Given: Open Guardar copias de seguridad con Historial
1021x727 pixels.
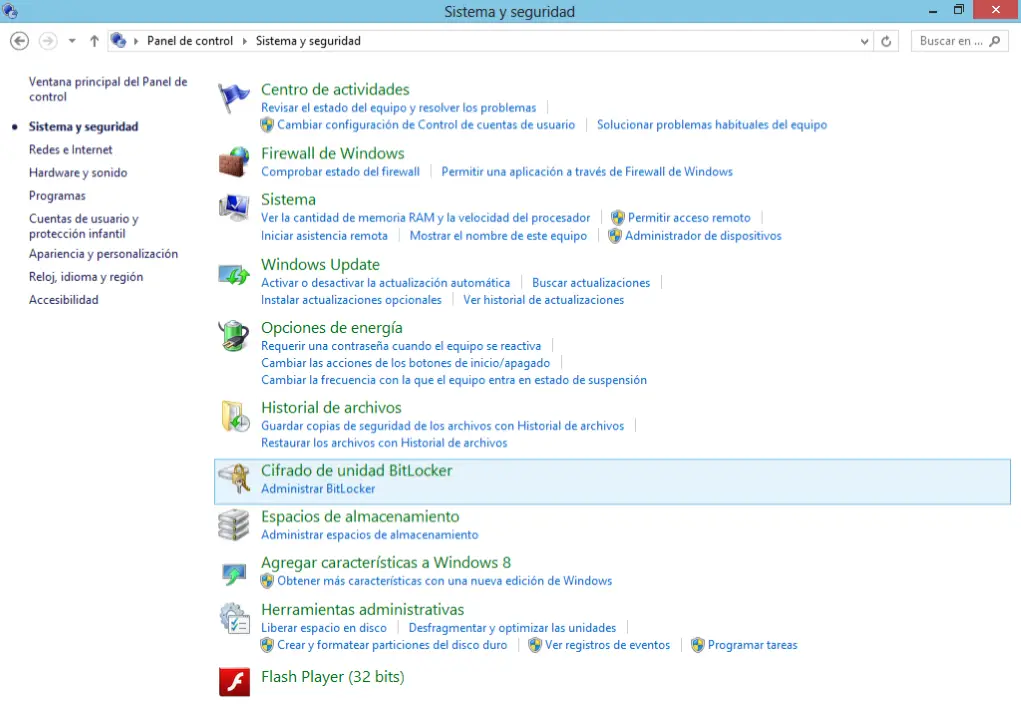Looking at the screenshot, I should tap(443, 426).
